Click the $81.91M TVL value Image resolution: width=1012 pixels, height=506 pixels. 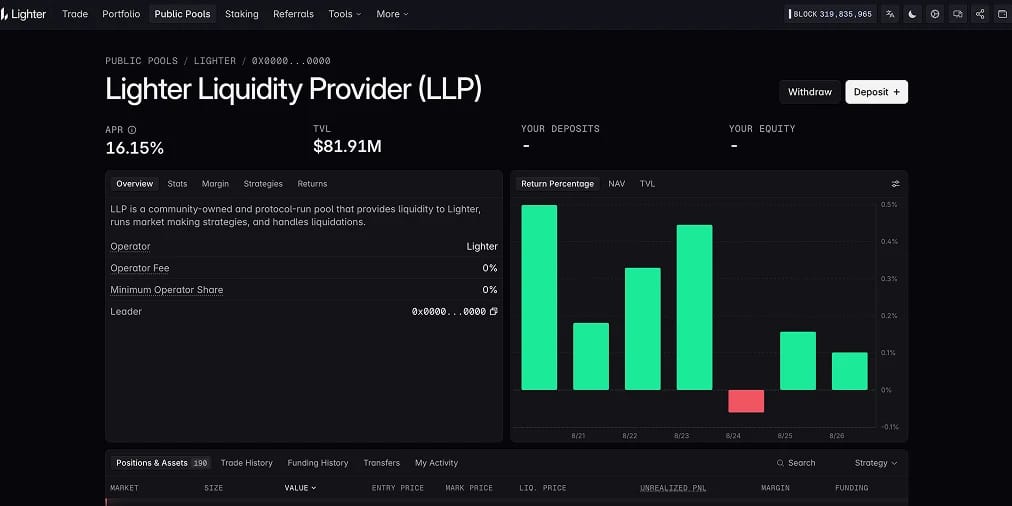point(347,147)
